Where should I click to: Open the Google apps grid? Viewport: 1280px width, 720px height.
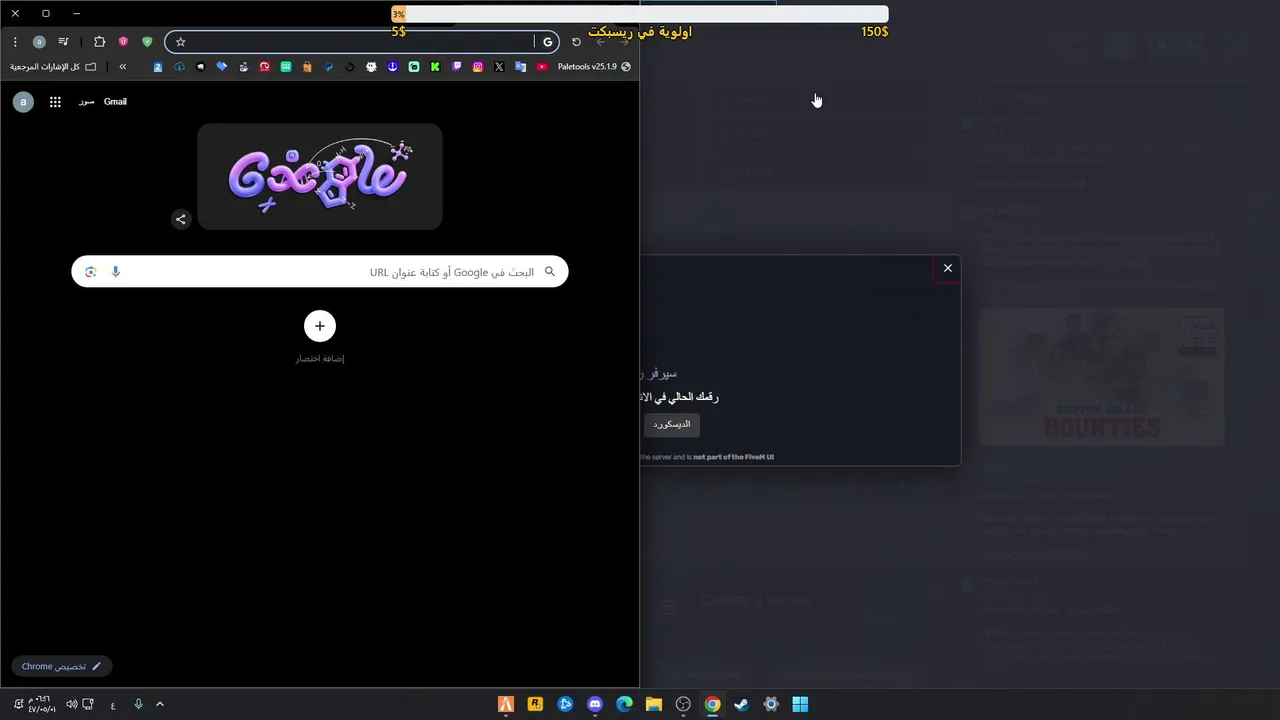(55, 101)
